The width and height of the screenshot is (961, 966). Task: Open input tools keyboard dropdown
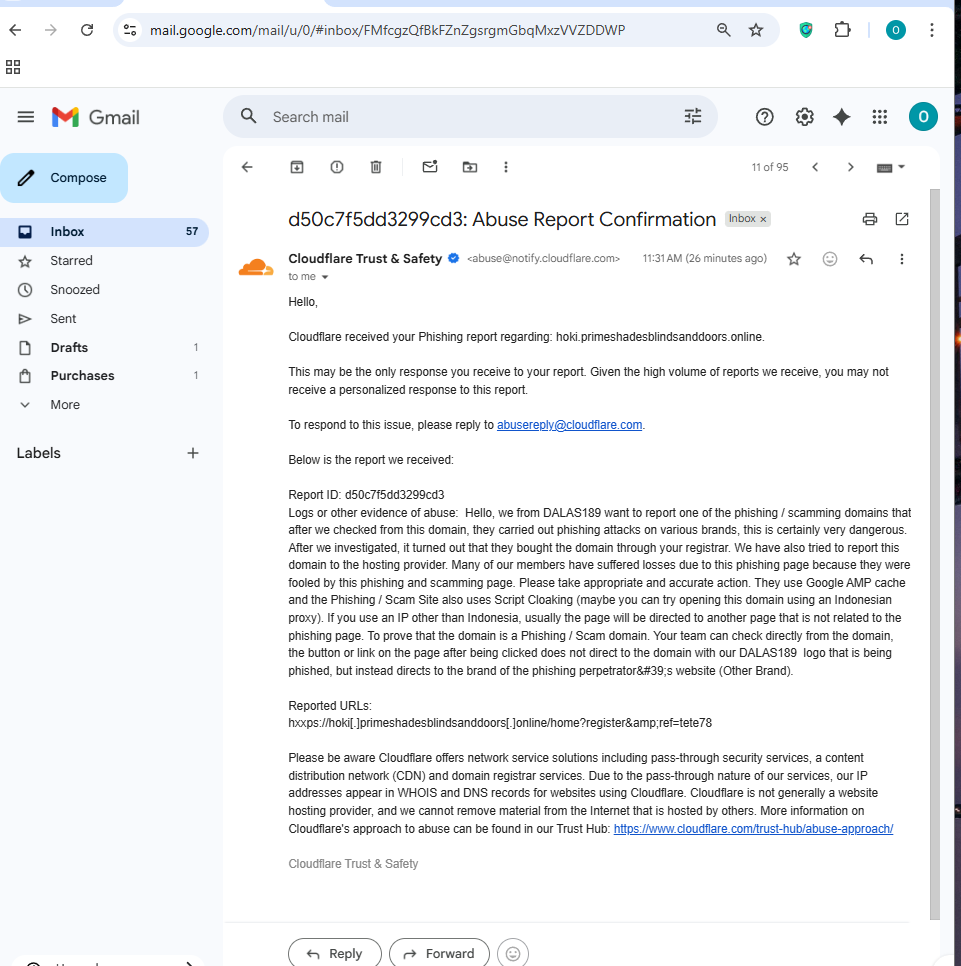pyautogui.click(x=890, y=167)
